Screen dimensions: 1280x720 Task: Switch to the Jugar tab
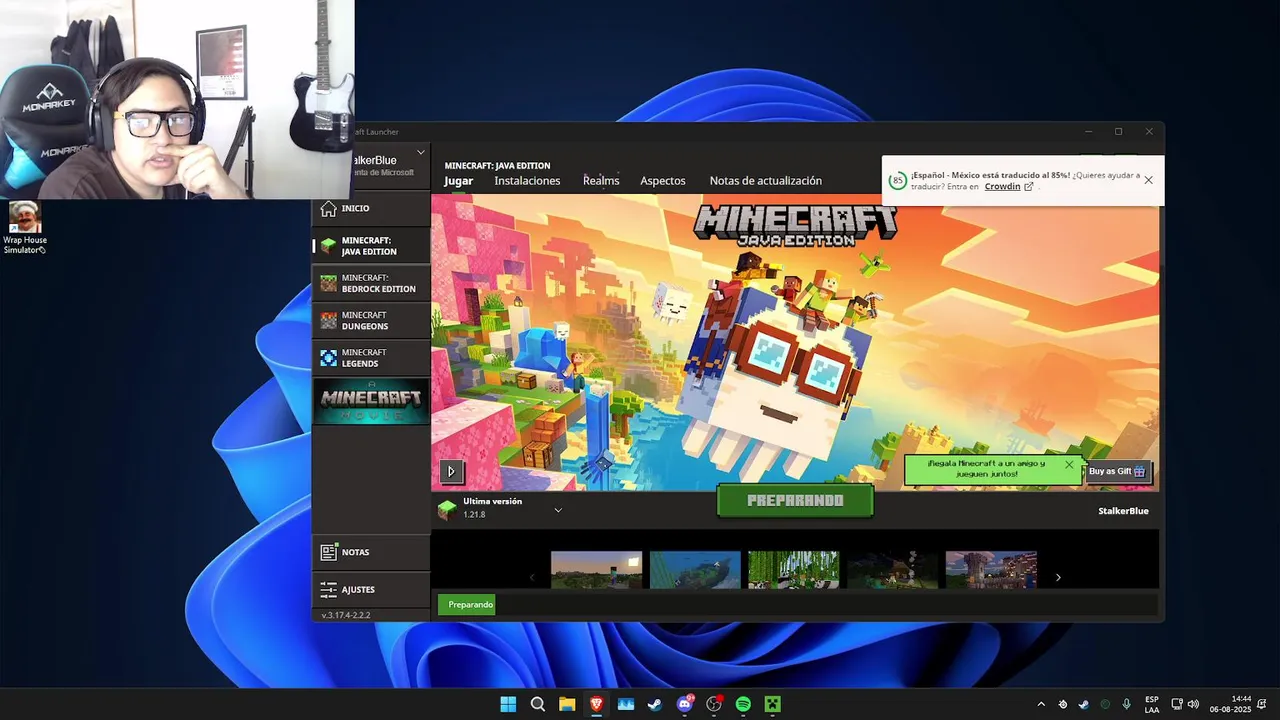click(x=458, y=181)
